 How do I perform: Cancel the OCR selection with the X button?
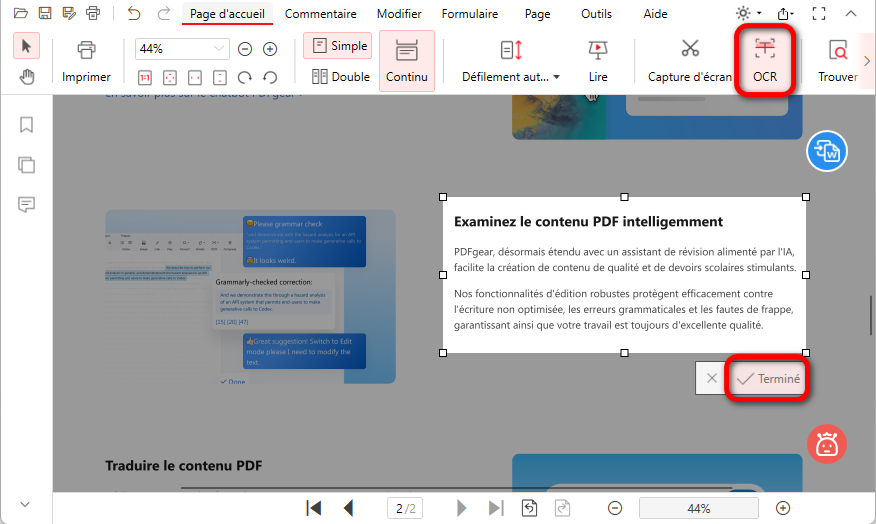tap(711, 378)
